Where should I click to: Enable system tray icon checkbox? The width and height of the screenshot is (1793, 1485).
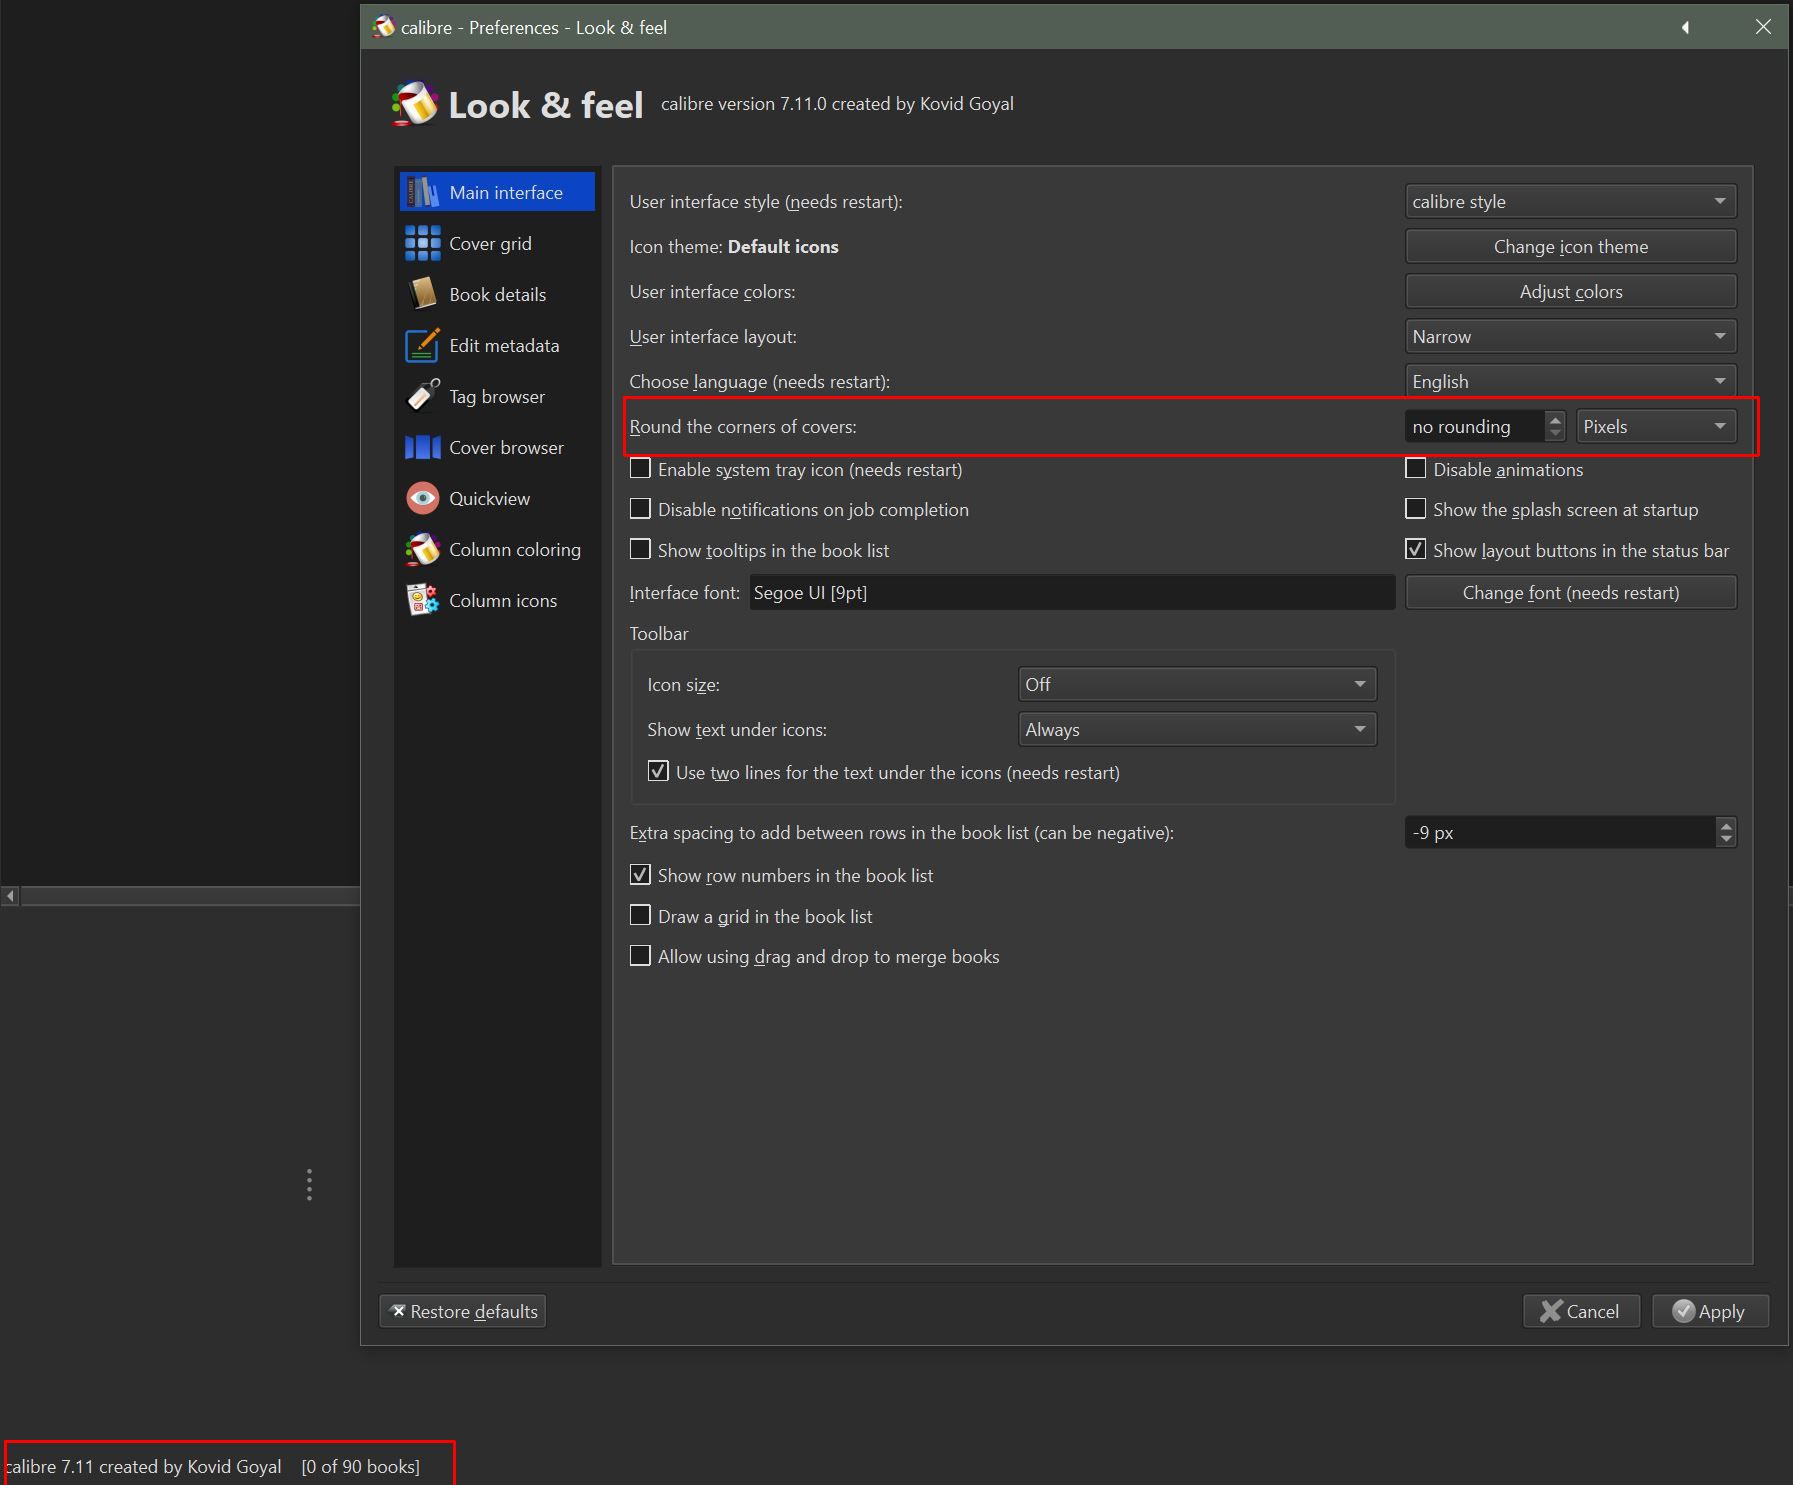[x=640, y=468]
